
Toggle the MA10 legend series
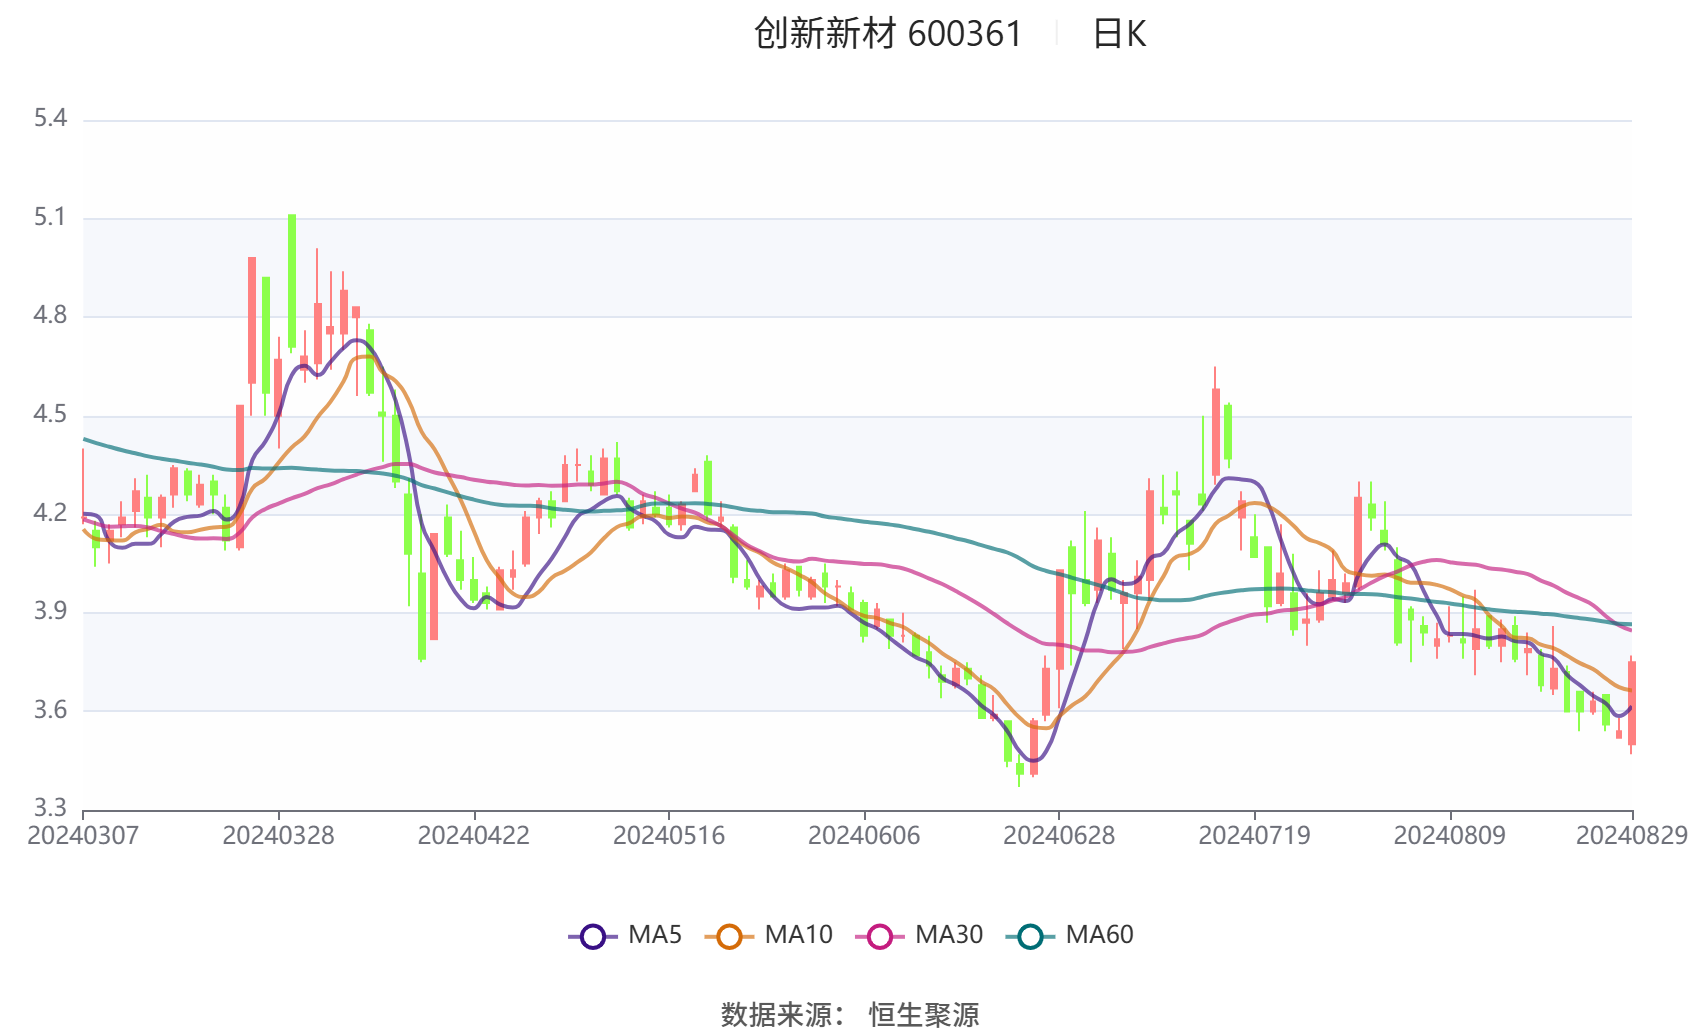tap(768, 935)
